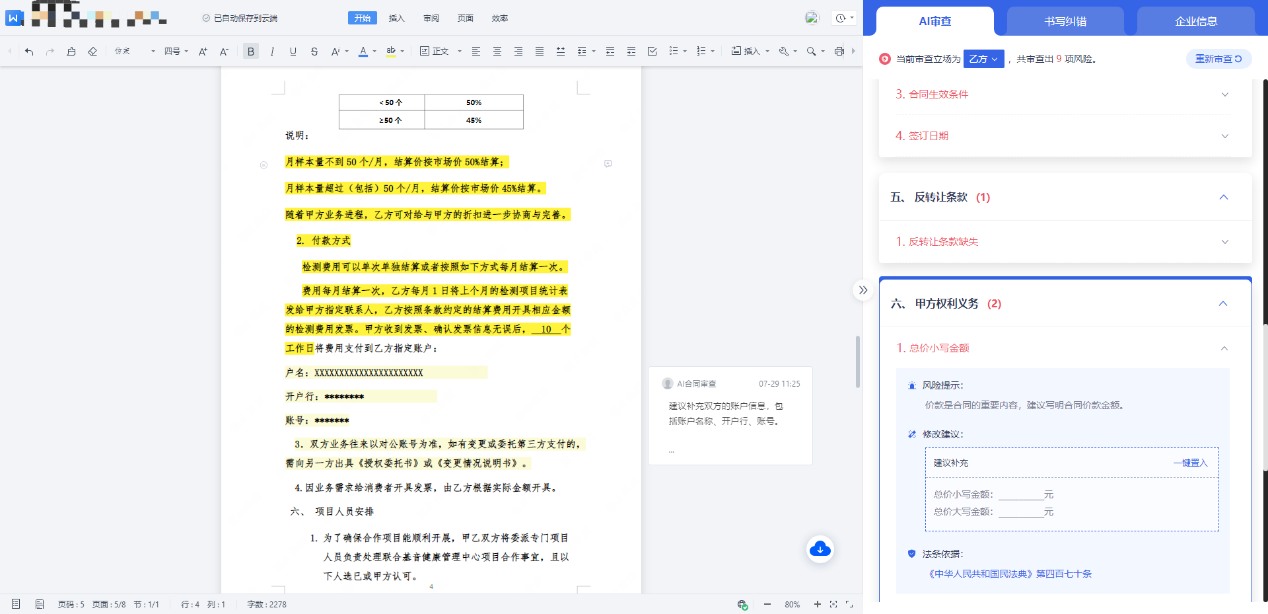Image resolution: width=1268 pixels, height=614 pixels.
Task: Apply italic formatting
Action: (272, 51)
